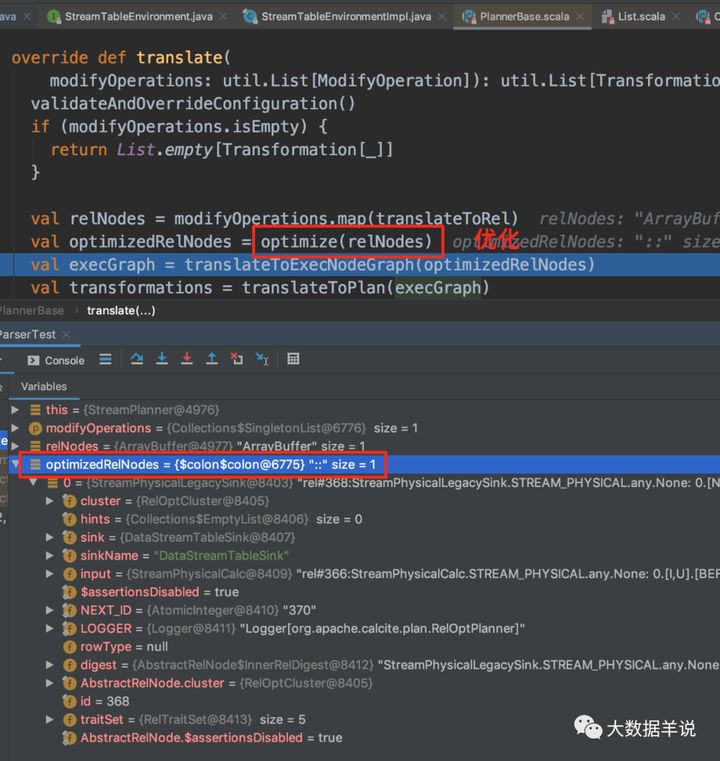Expand the cluster field node
The image size is (720, 761).
tap(49, 501)
